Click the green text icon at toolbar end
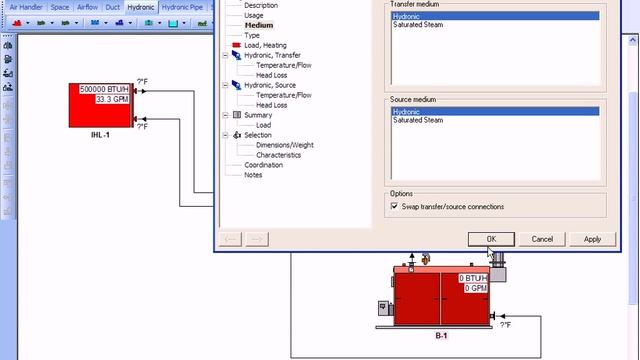640x360 pixels. click(x=202, y=24)
